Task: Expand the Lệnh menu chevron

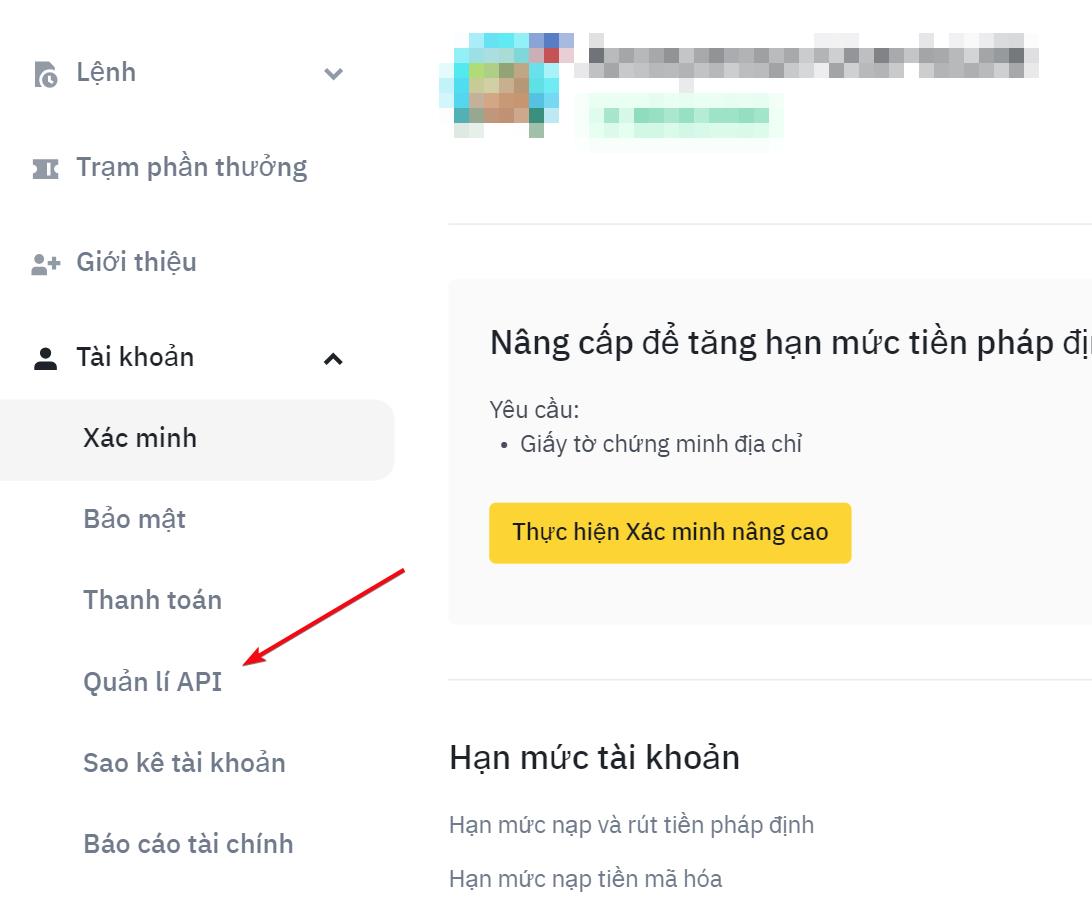Action: coord(334,73)
